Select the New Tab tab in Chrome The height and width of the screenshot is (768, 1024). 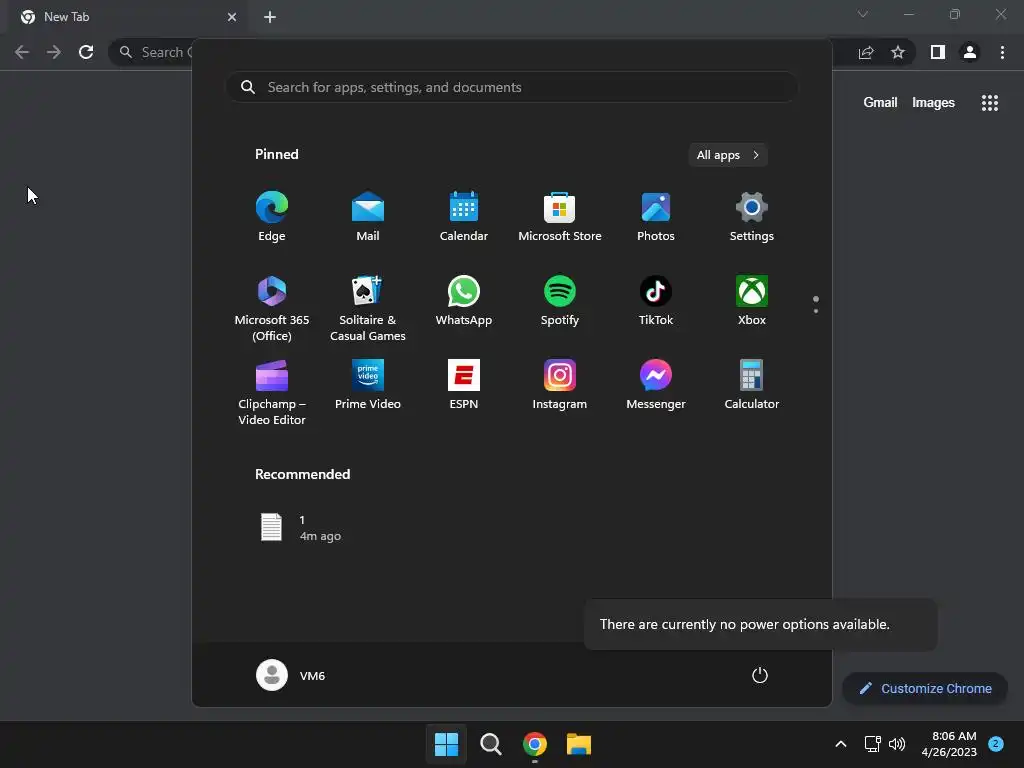[127, 17]
